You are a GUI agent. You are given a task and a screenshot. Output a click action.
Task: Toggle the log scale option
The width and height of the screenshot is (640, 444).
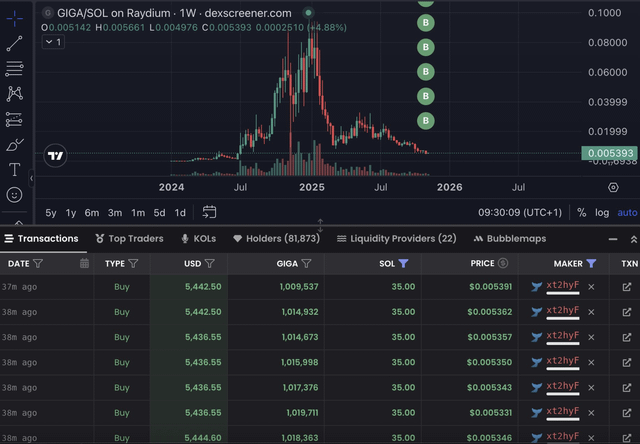tap(602, 212)
